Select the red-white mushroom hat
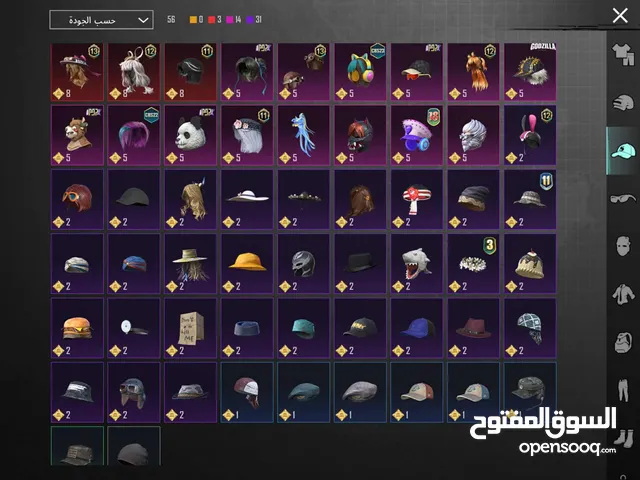 tap(417, 200)
